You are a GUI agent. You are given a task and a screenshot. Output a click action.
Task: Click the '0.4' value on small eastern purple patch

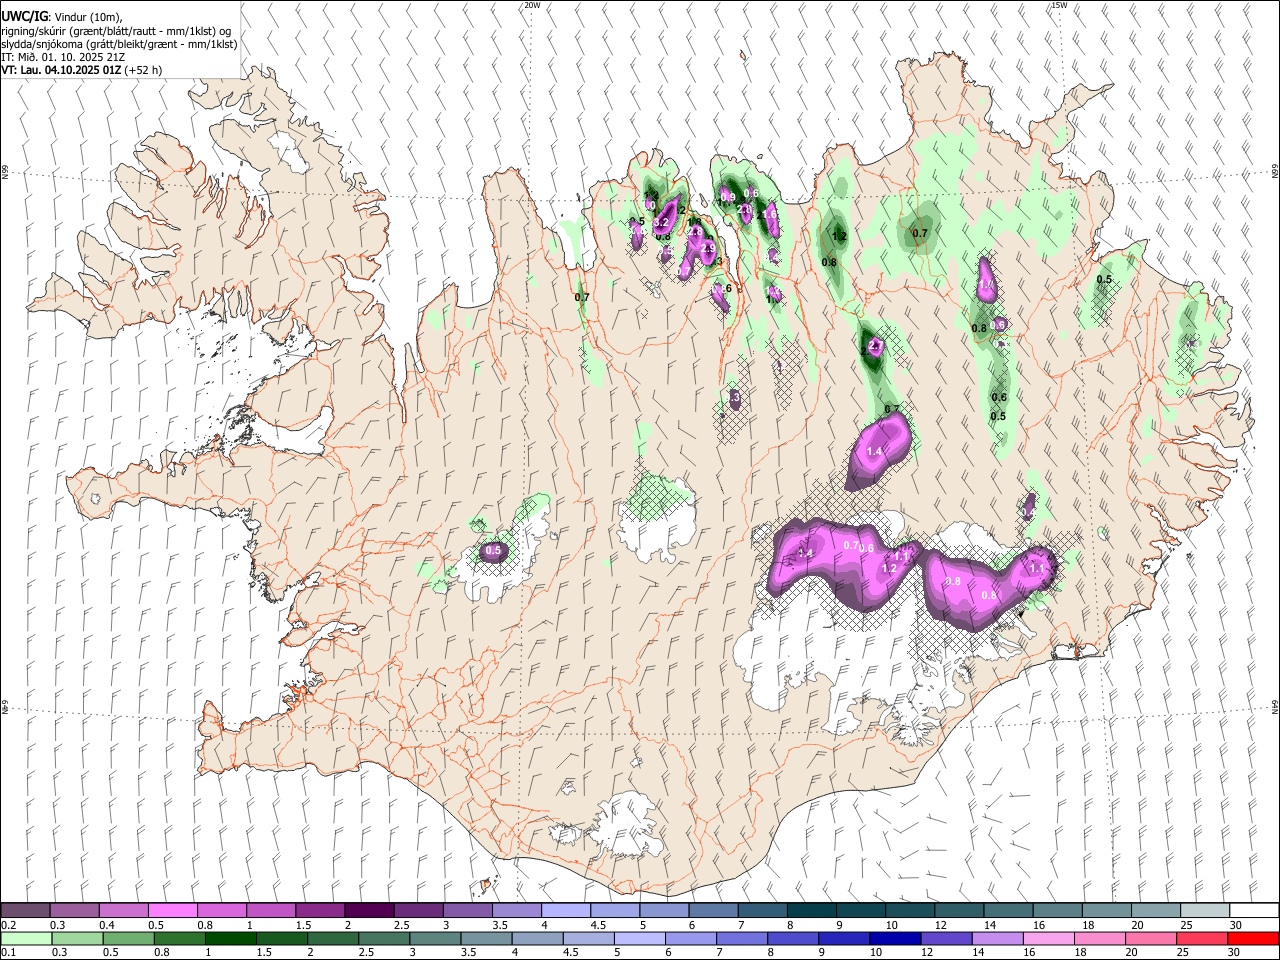[1029, 511]
